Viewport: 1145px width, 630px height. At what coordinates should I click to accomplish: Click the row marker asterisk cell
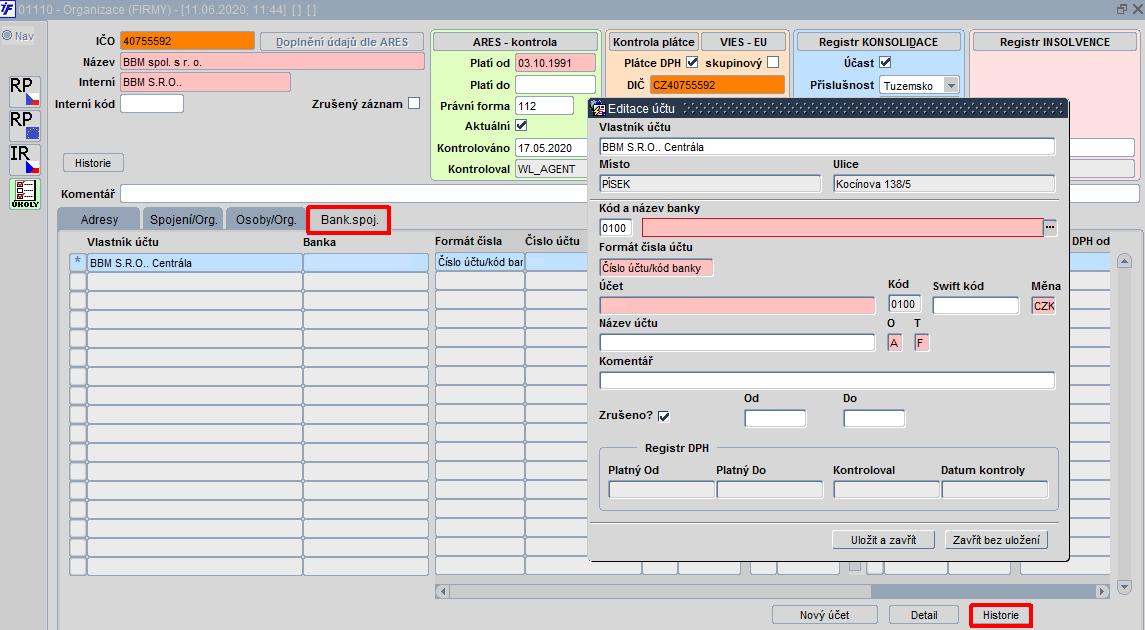click(77, 262)
